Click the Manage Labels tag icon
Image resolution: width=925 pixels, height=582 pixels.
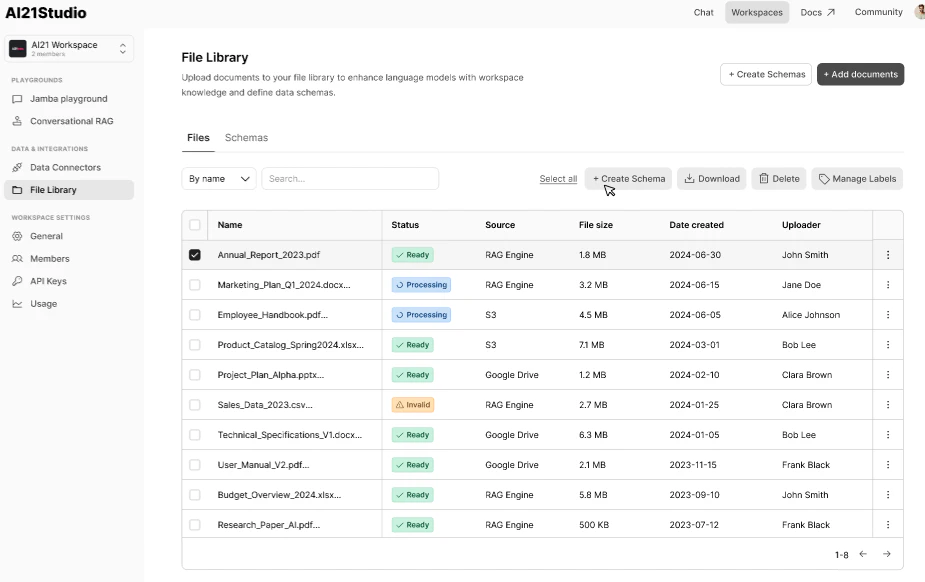point(824,178)
